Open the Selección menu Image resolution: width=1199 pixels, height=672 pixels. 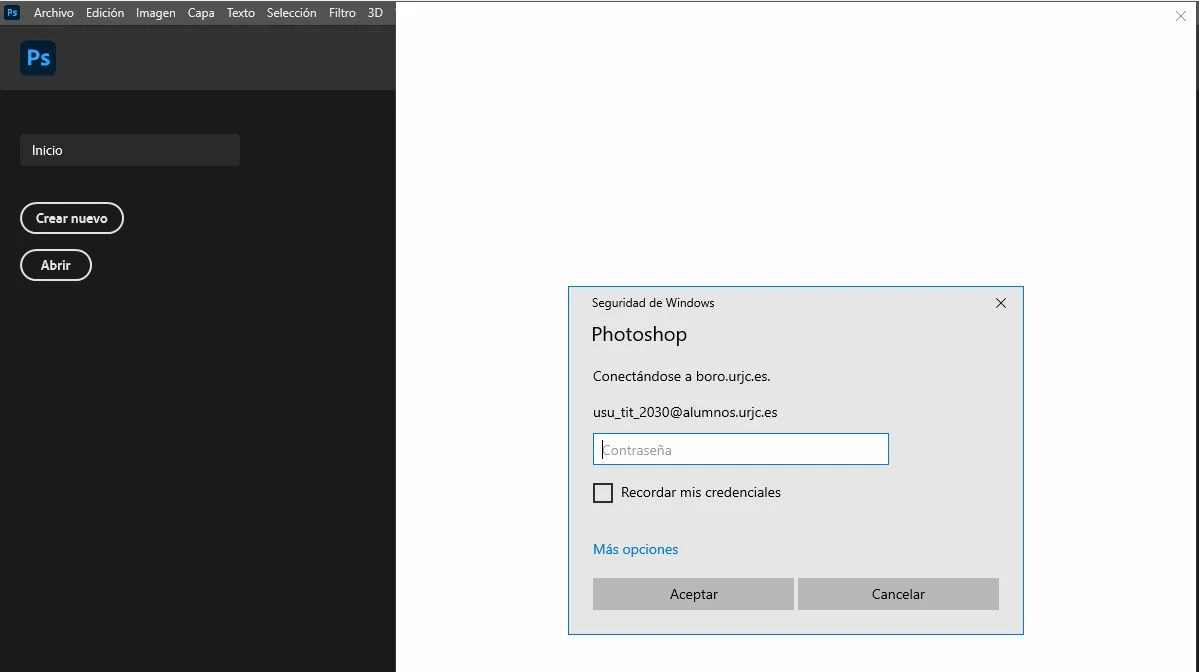291,13
